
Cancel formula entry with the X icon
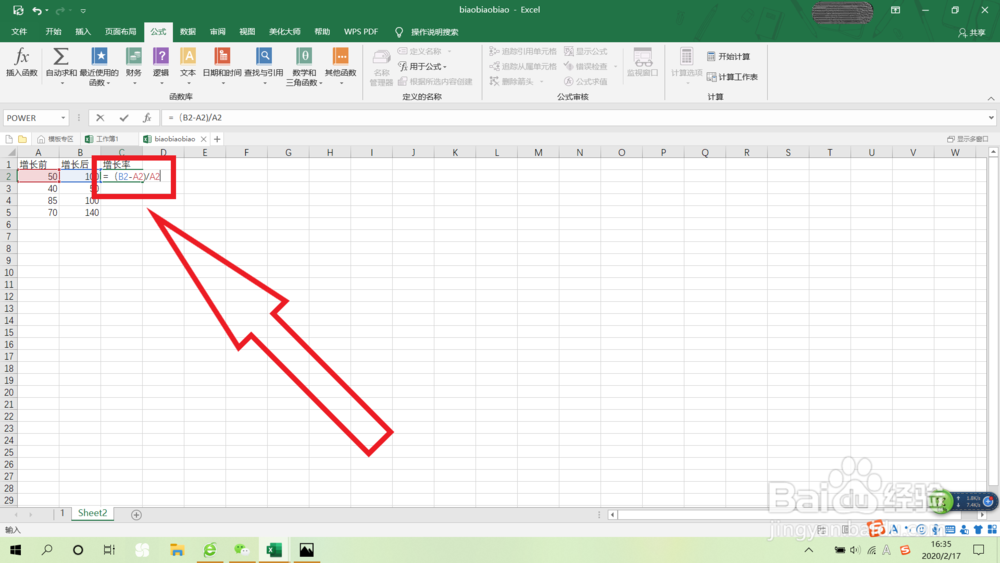(100, 117)
